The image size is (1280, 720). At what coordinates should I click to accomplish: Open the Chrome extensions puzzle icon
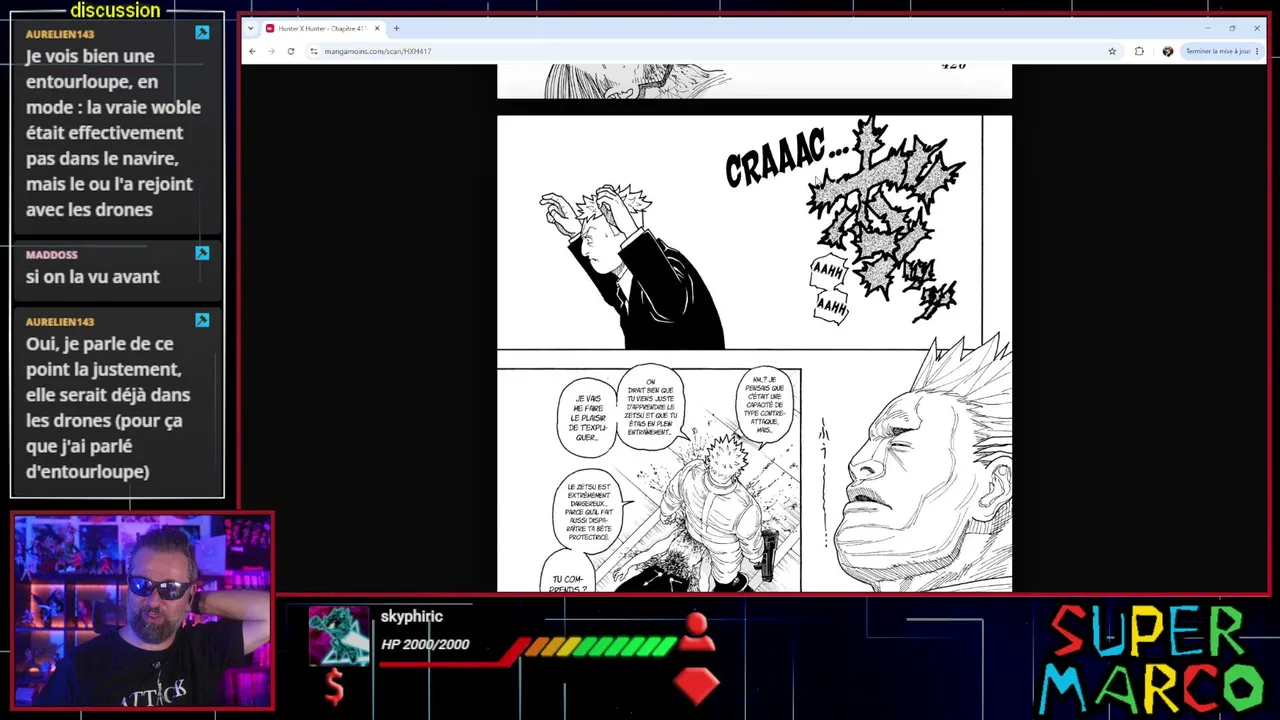tap(1139, 51)
